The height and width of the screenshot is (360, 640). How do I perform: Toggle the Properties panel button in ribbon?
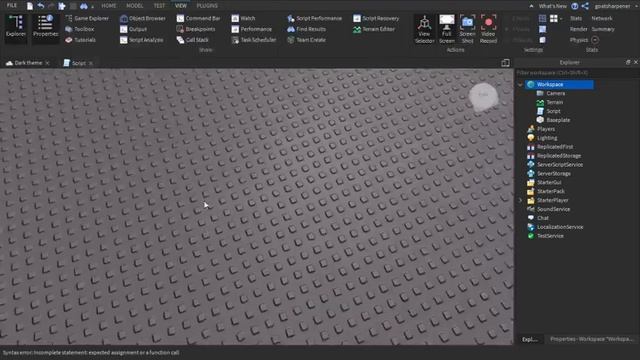[x=45, y=27]
